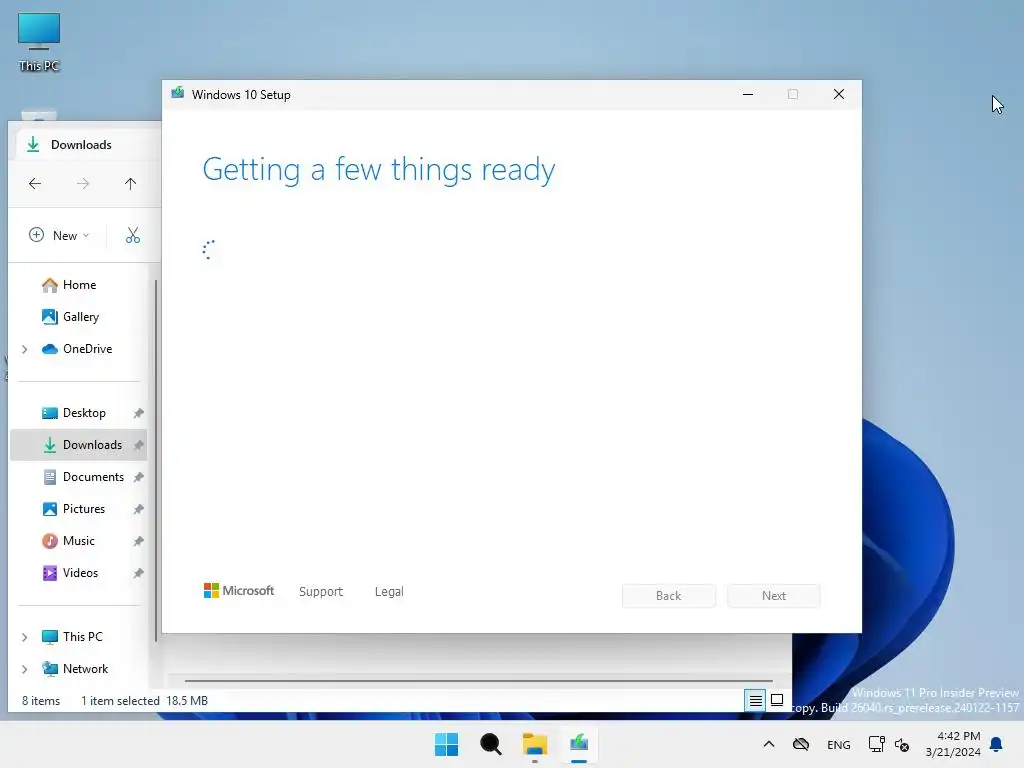
Task: Click the muted volume tray icon
Action: click(x=902, y=744)
